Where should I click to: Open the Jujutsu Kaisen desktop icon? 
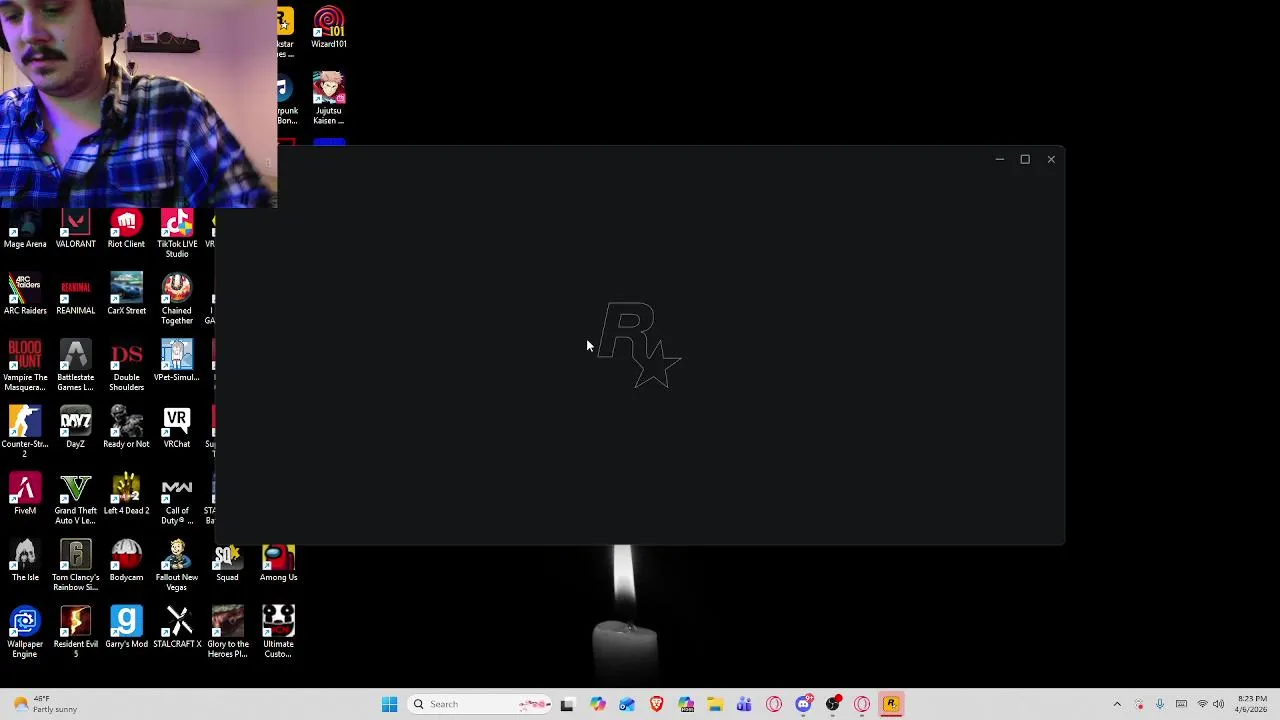(x=329, y=98)
